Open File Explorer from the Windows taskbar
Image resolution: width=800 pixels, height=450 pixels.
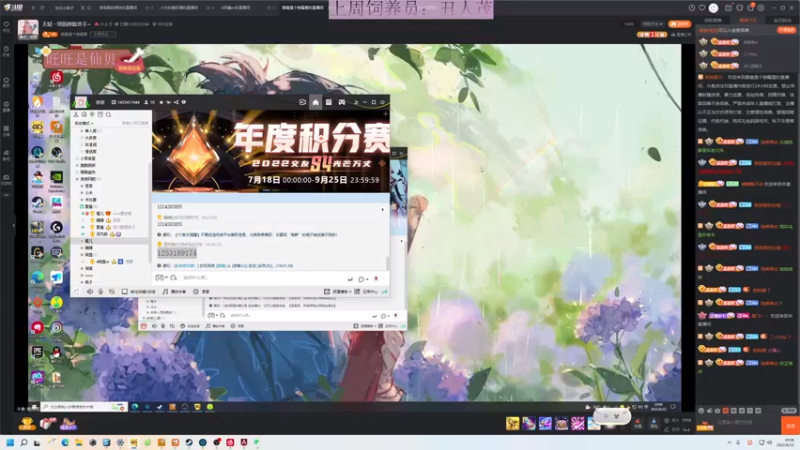pyautogui.click(x=79, y=442)
